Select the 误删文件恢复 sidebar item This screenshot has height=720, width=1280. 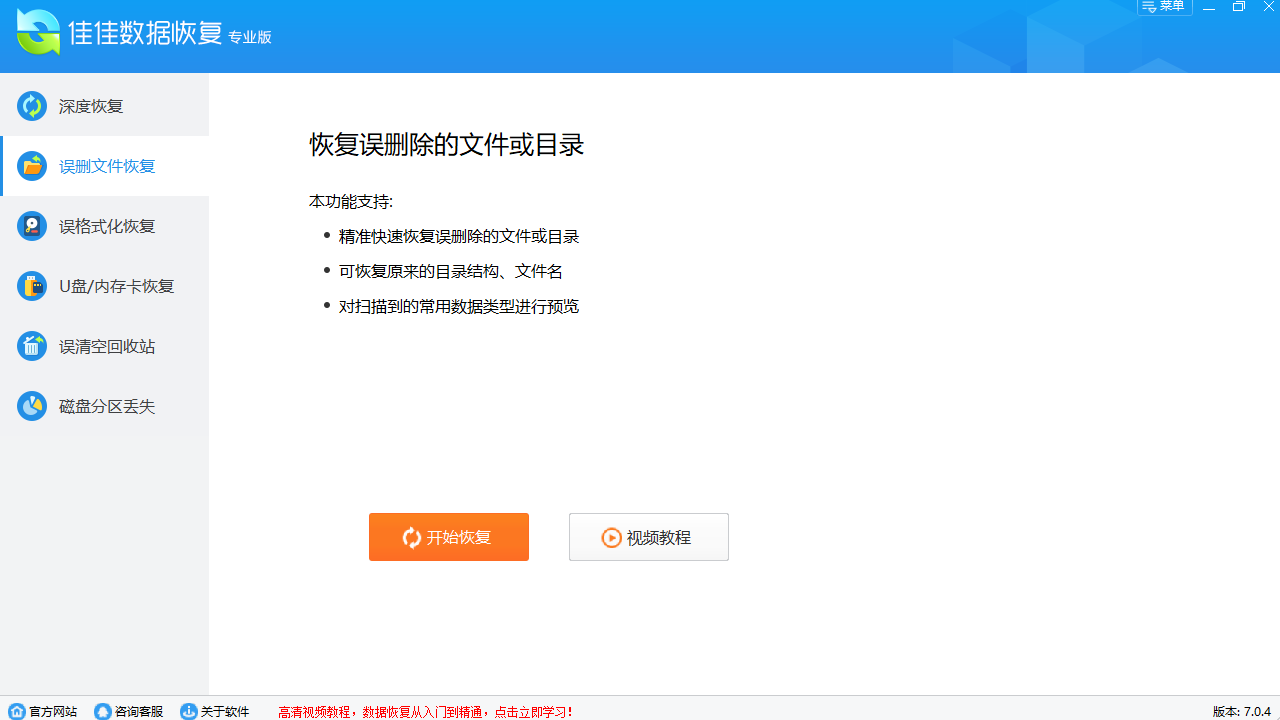click(104, 166)
